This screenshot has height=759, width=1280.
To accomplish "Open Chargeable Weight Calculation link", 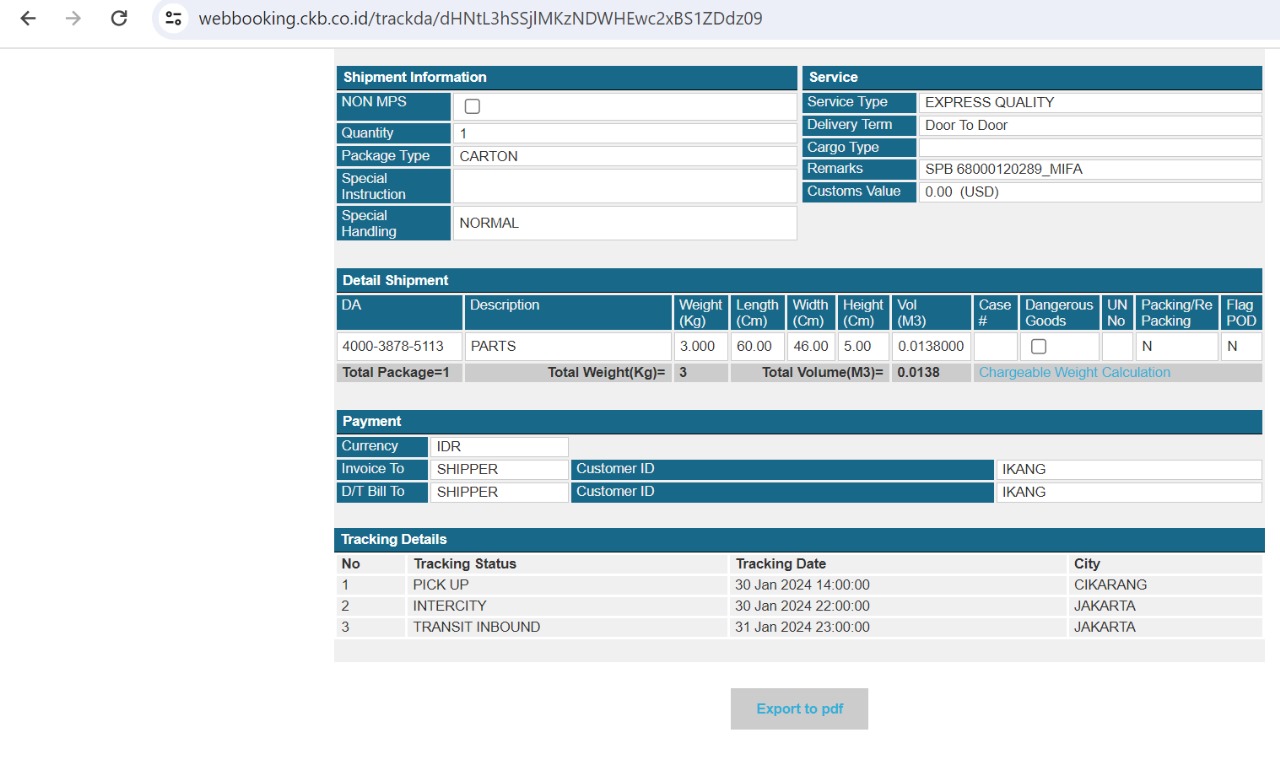I will point(1074,372).
